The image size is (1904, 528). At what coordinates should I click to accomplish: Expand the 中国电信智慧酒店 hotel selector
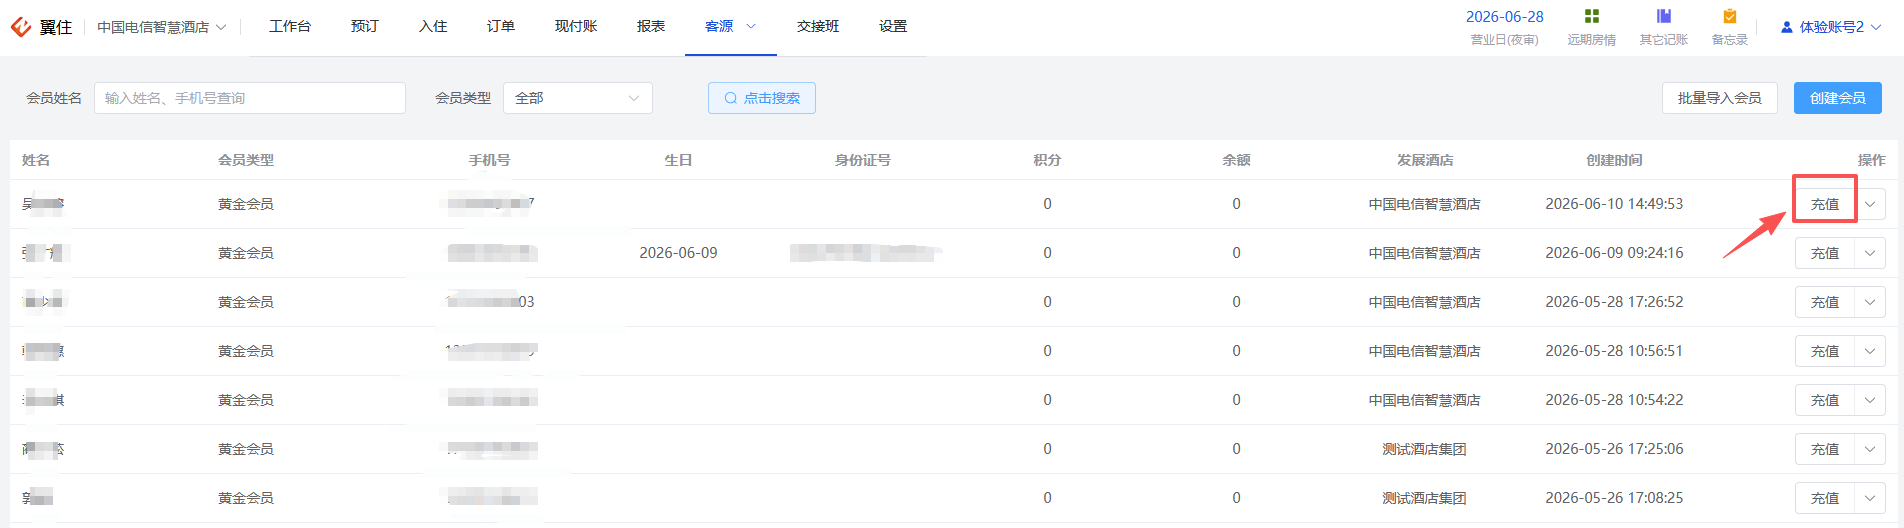tap(162, 27)
